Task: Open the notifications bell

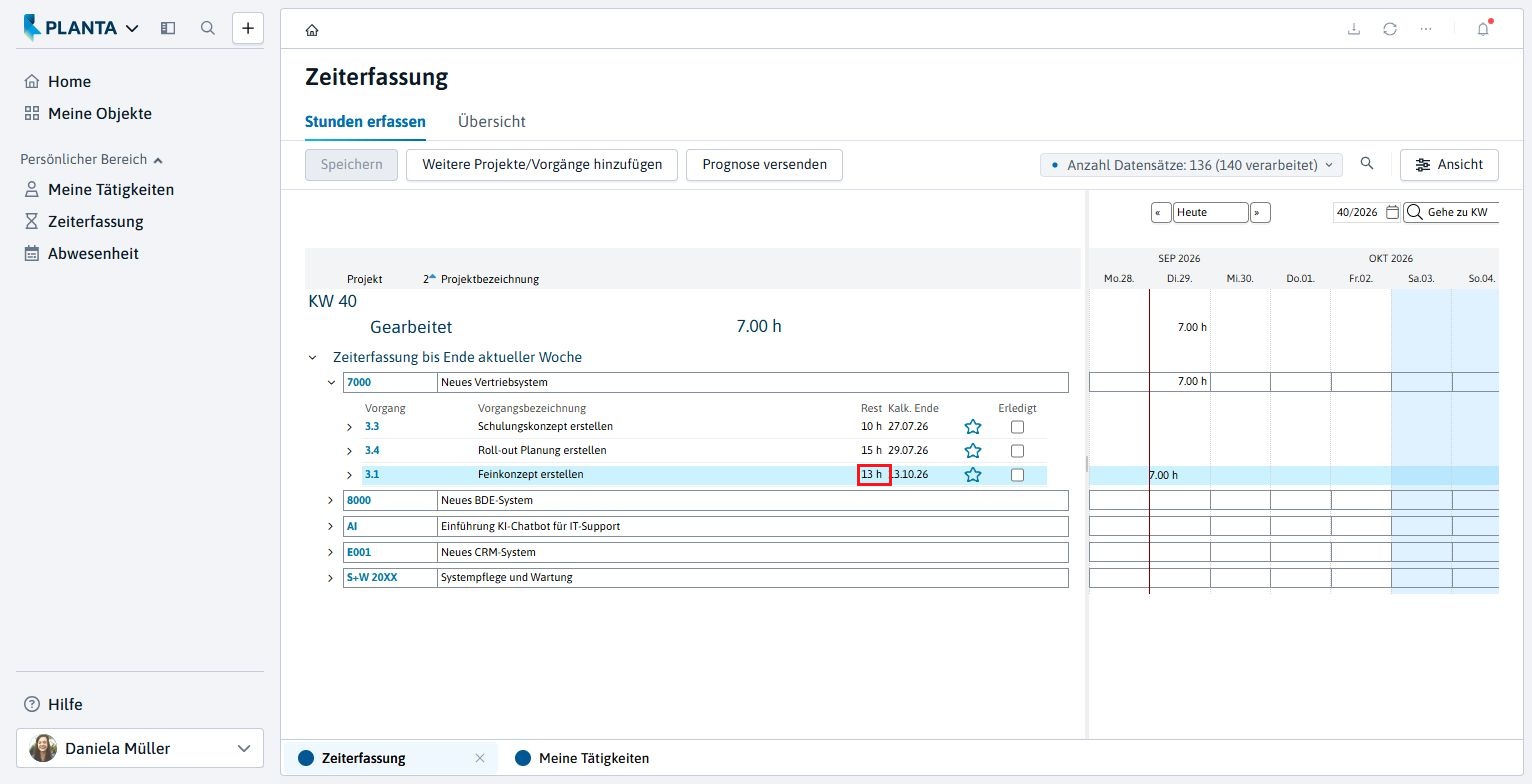Action: coord(1483,29)
